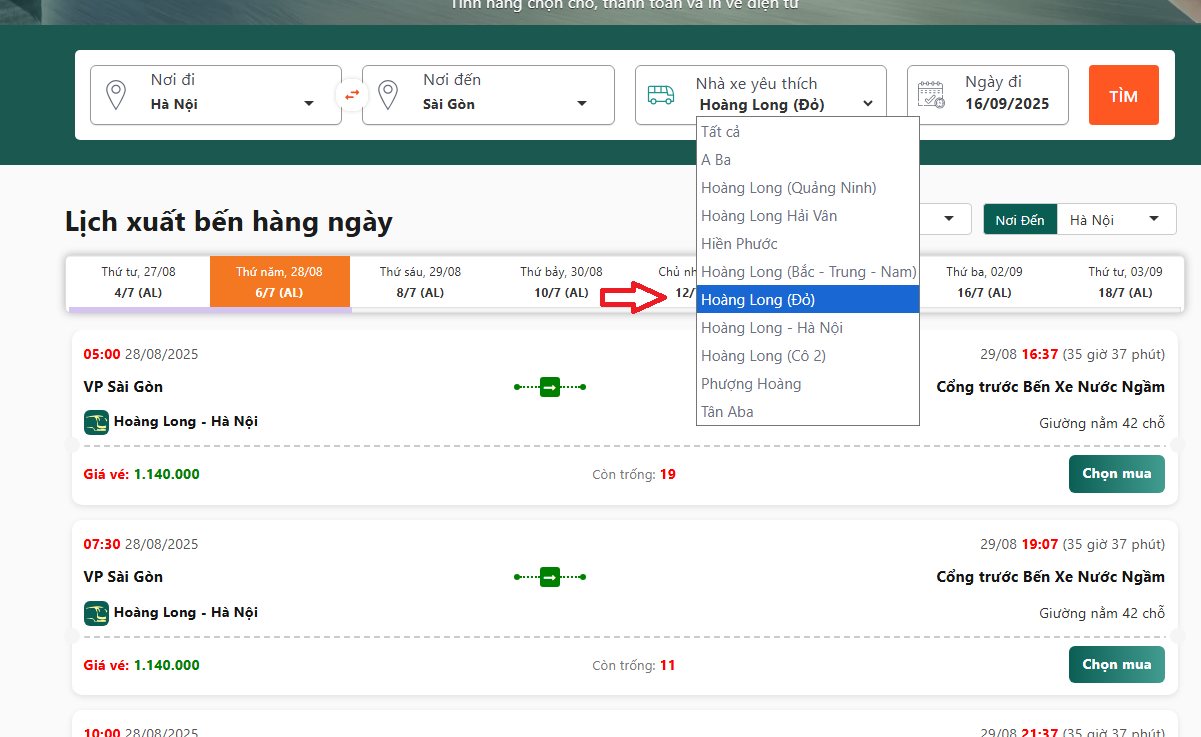
Task: Switch to the Thứ tư, 27/08 tab
Action: pyautogui.click(x=138, y=282)
